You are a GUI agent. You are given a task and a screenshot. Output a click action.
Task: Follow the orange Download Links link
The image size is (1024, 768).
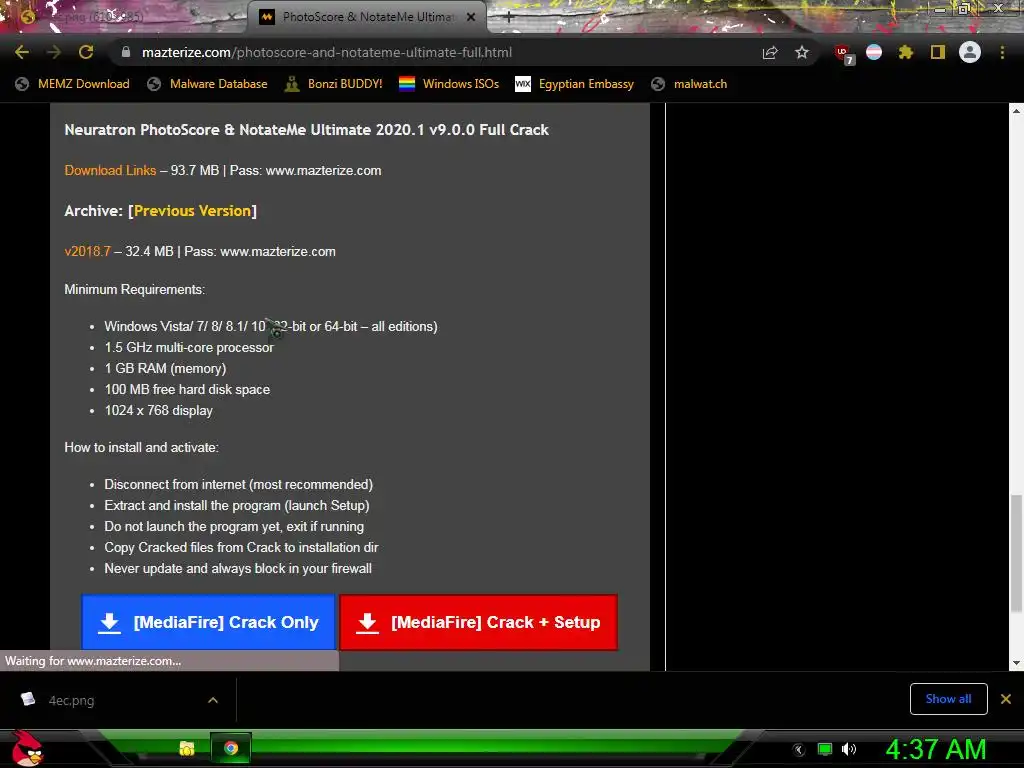pos(110,170)
